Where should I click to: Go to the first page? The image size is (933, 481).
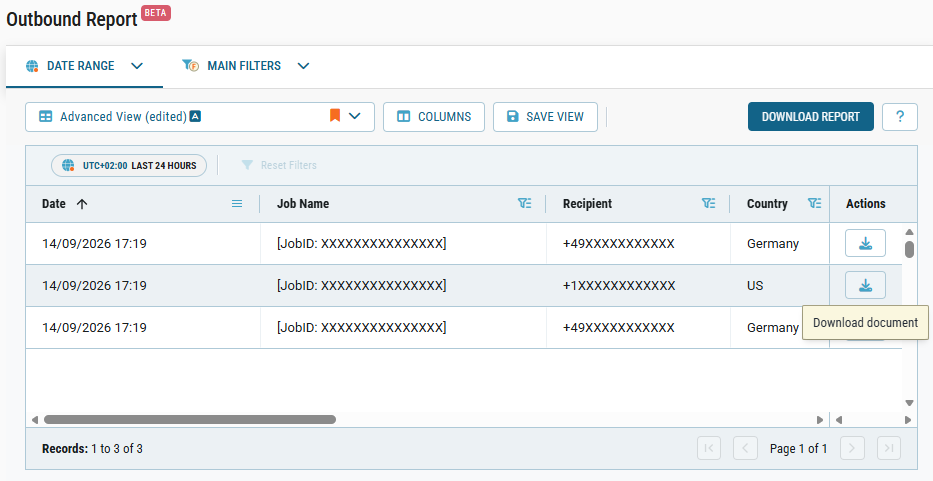709,448
